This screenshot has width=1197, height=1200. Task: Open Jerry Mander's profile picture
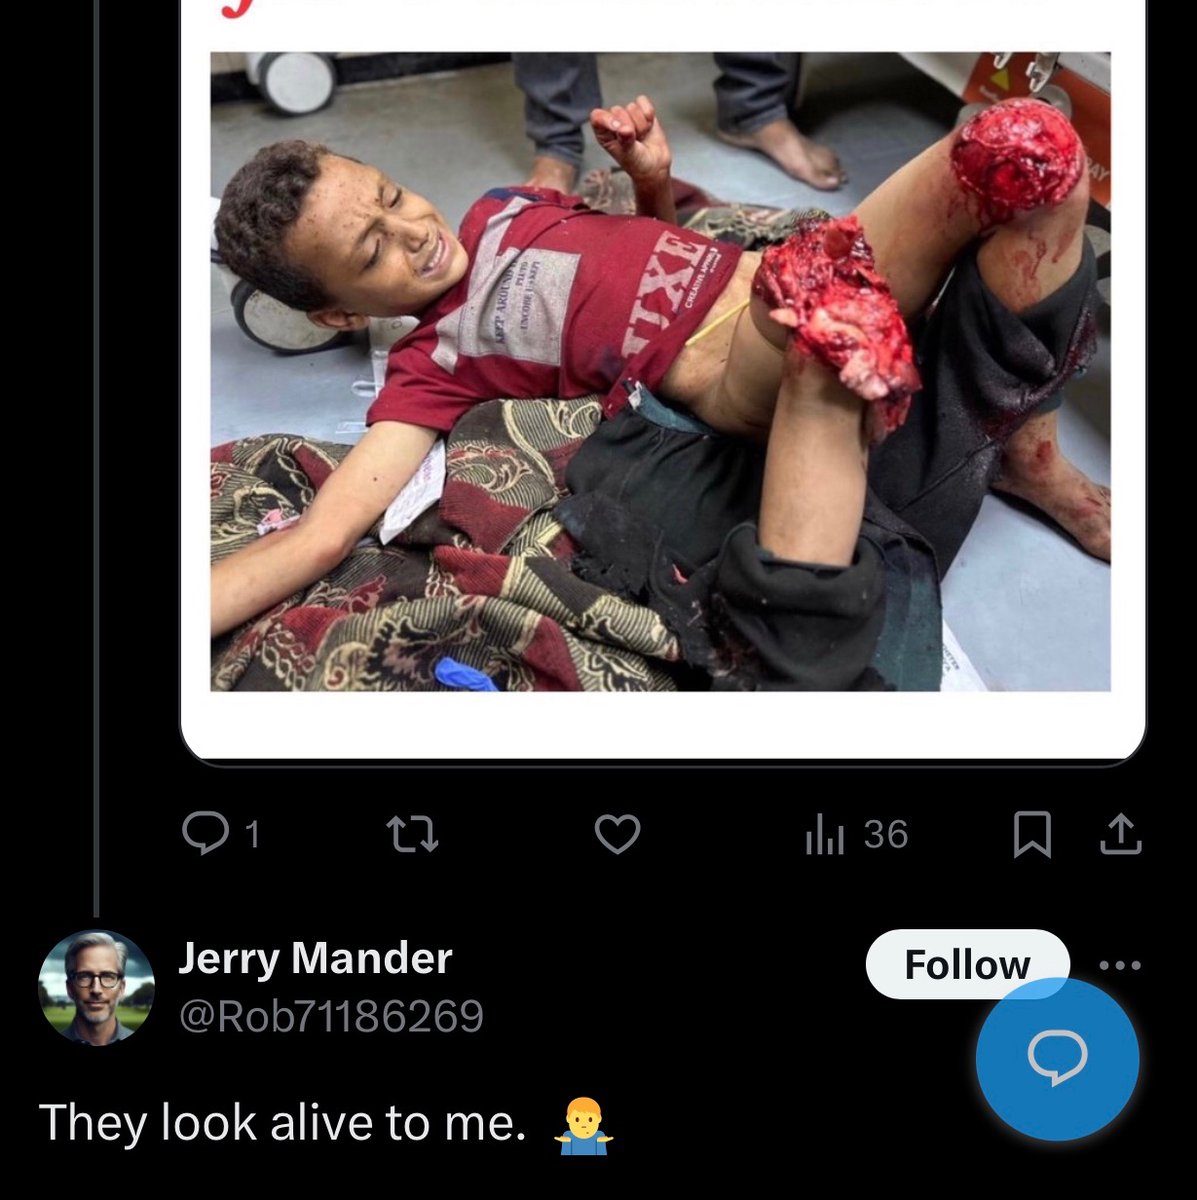pos(96,987)
